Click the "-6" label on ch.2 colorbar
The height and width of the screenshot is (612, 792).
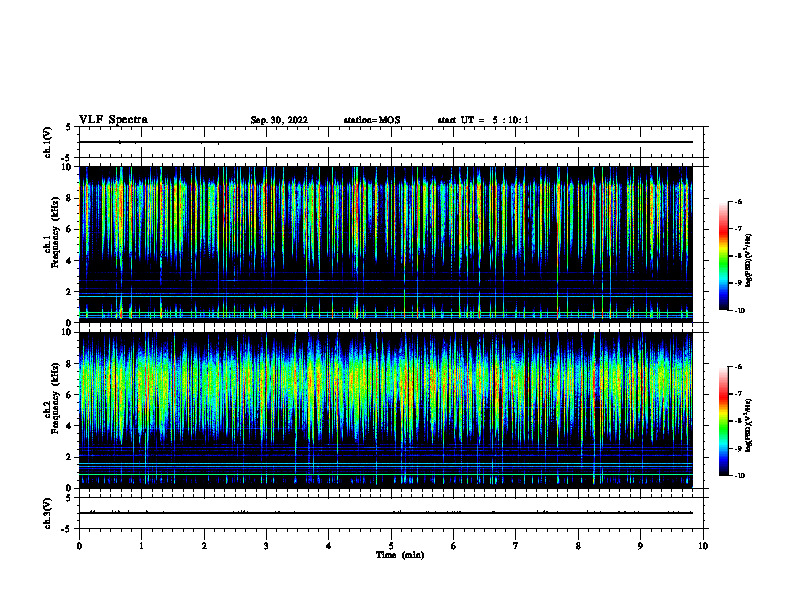click(x=738, y=367)
